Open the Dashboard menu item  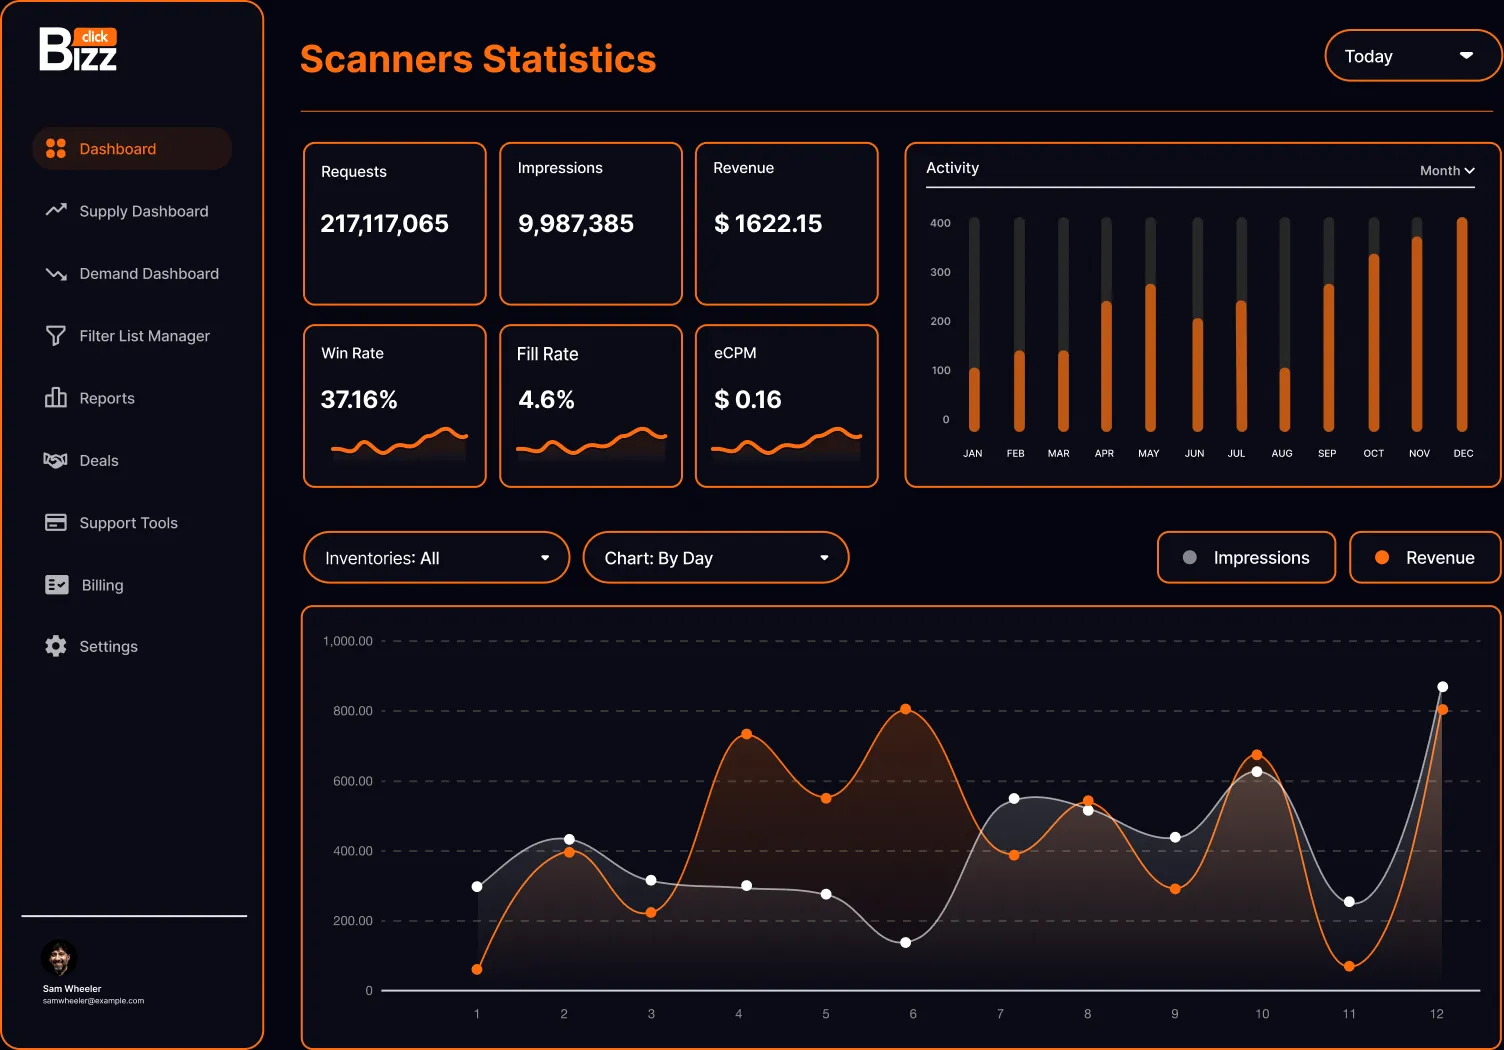click(x=132, y=149)
